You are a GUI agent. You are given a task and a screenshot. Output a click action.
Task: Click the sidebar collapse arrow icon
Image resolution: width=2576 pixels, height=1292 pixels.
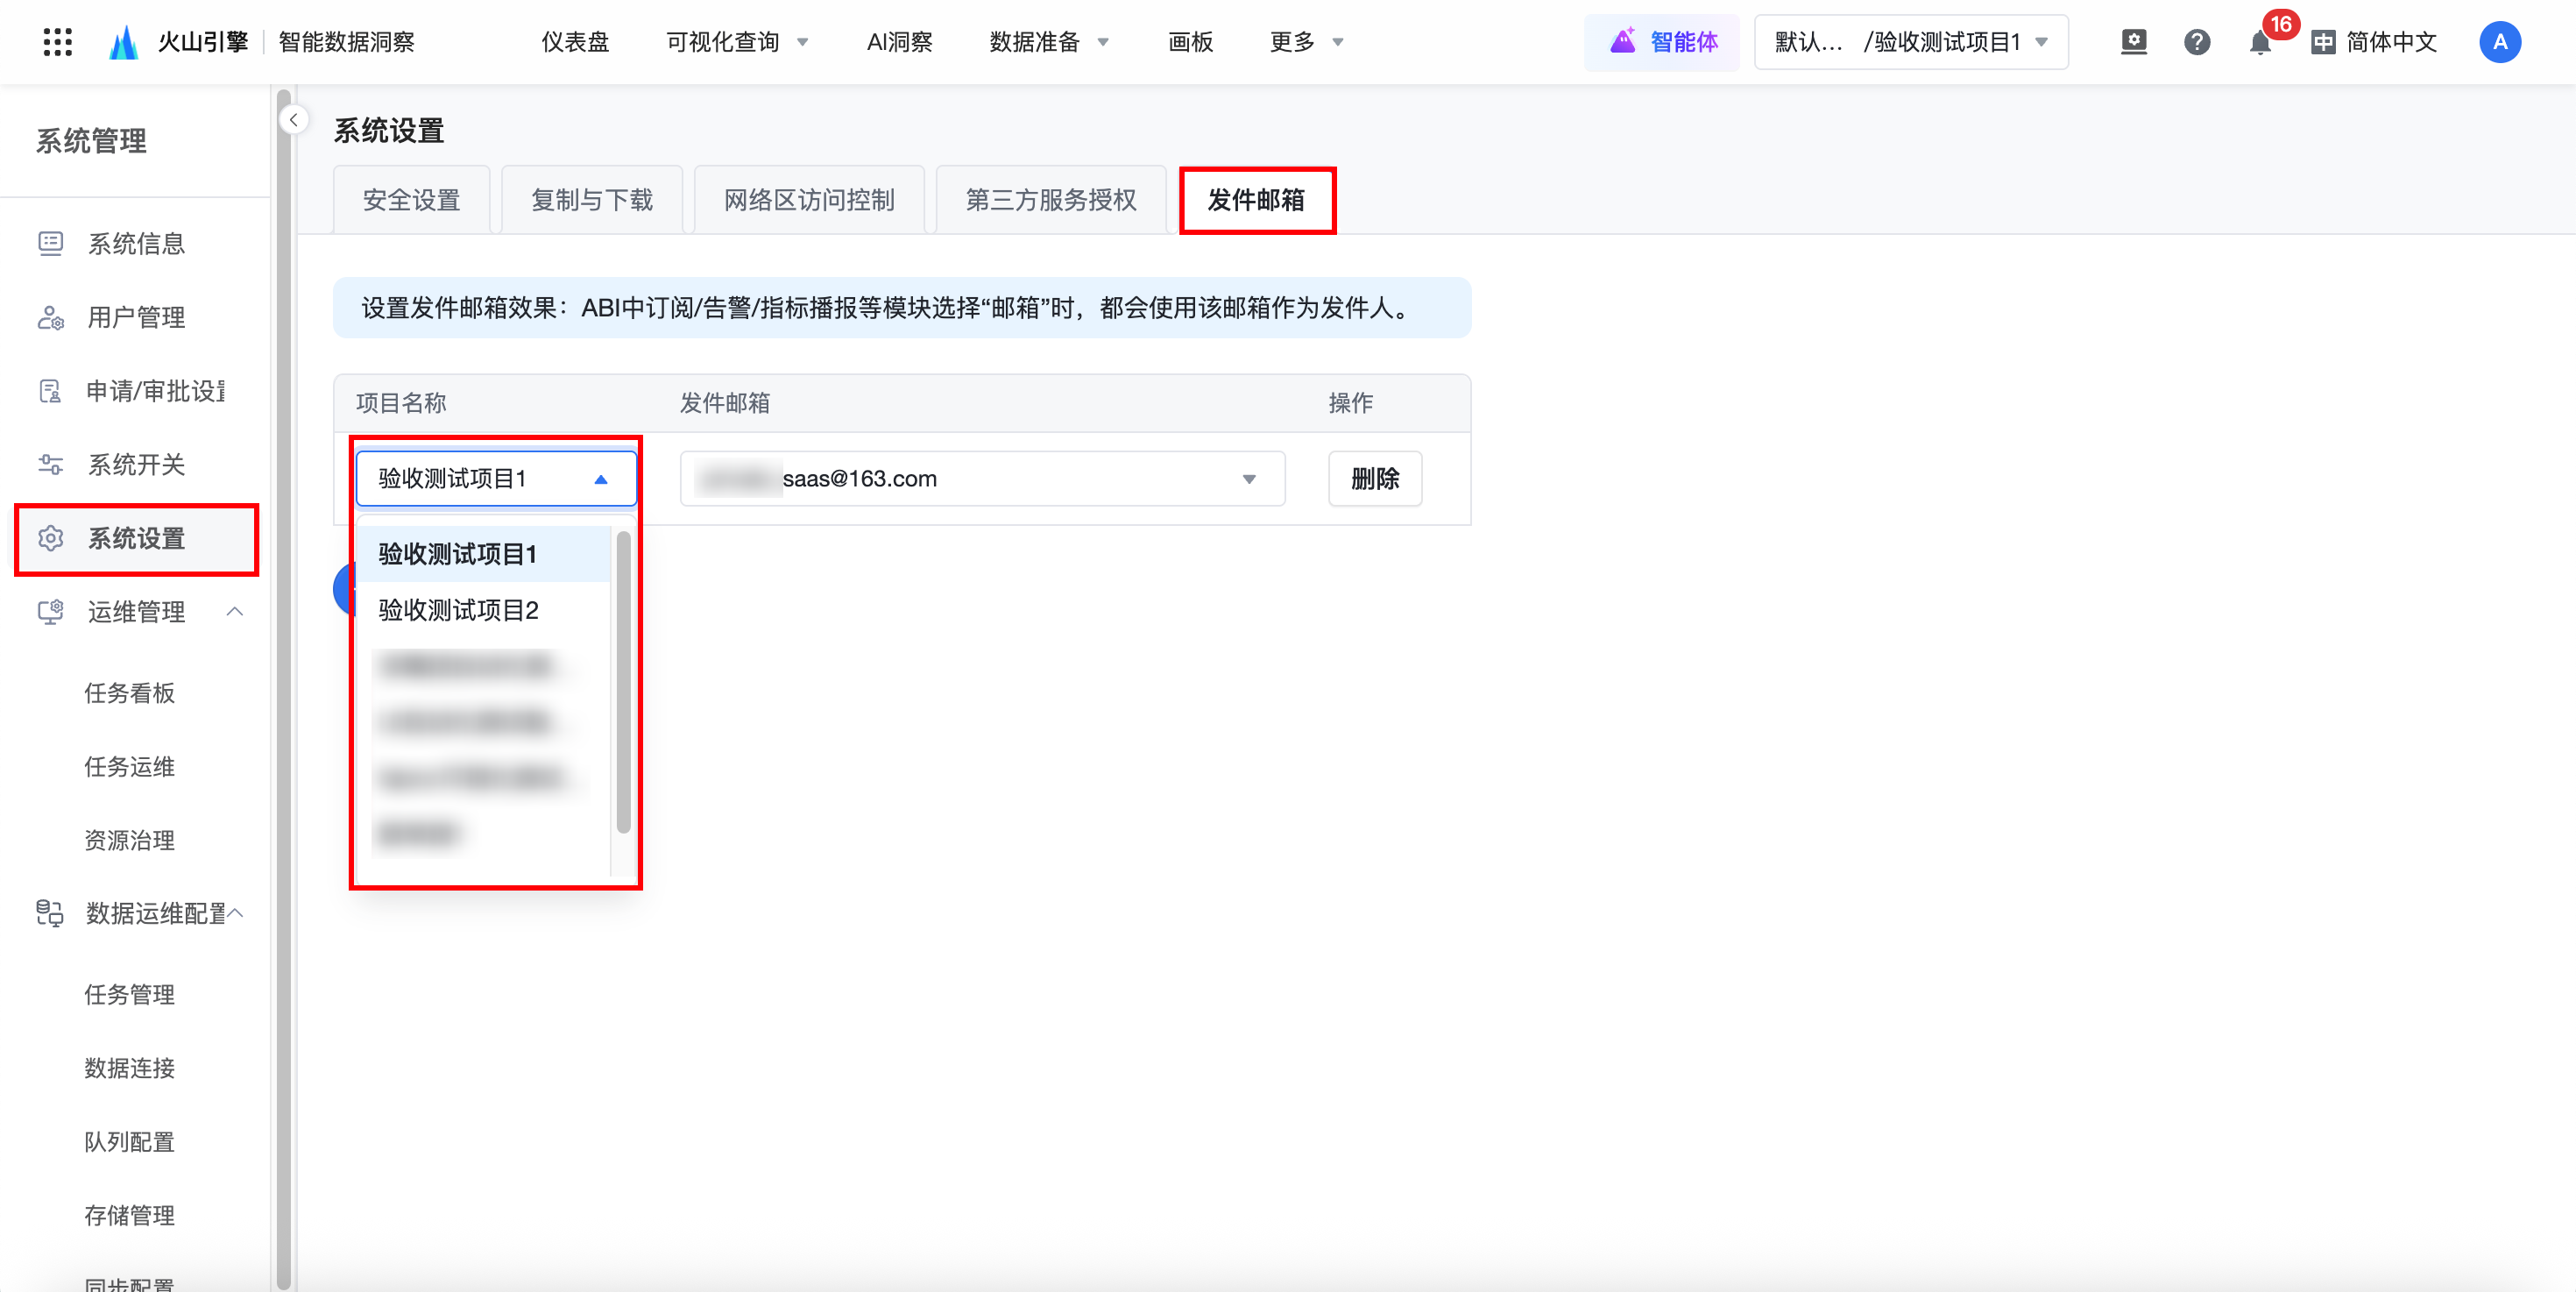point(293,120)
